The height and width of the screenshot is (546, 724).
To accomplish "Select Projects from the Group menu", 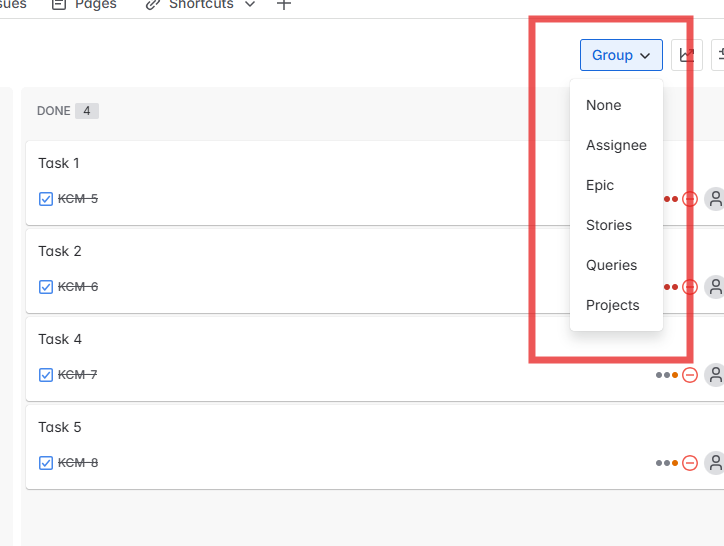I will [616, 305].
